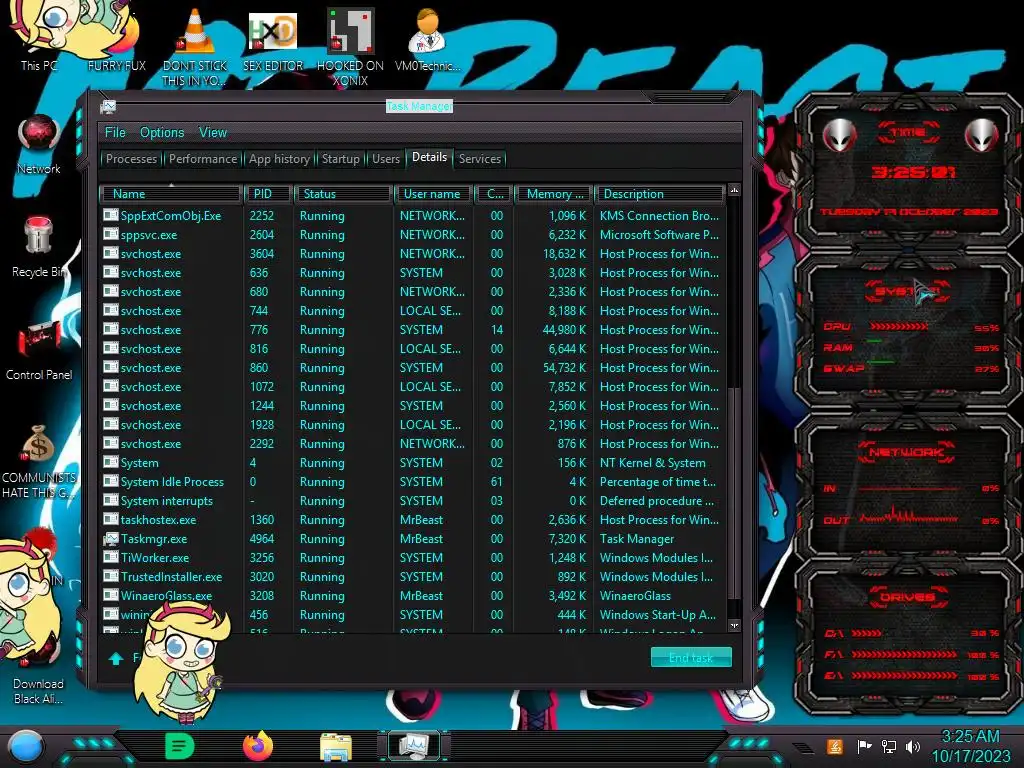This screenshot has width=1024, height=768.
Task: Open the VLC cone desktop shortcut
Action: [195, 46]
